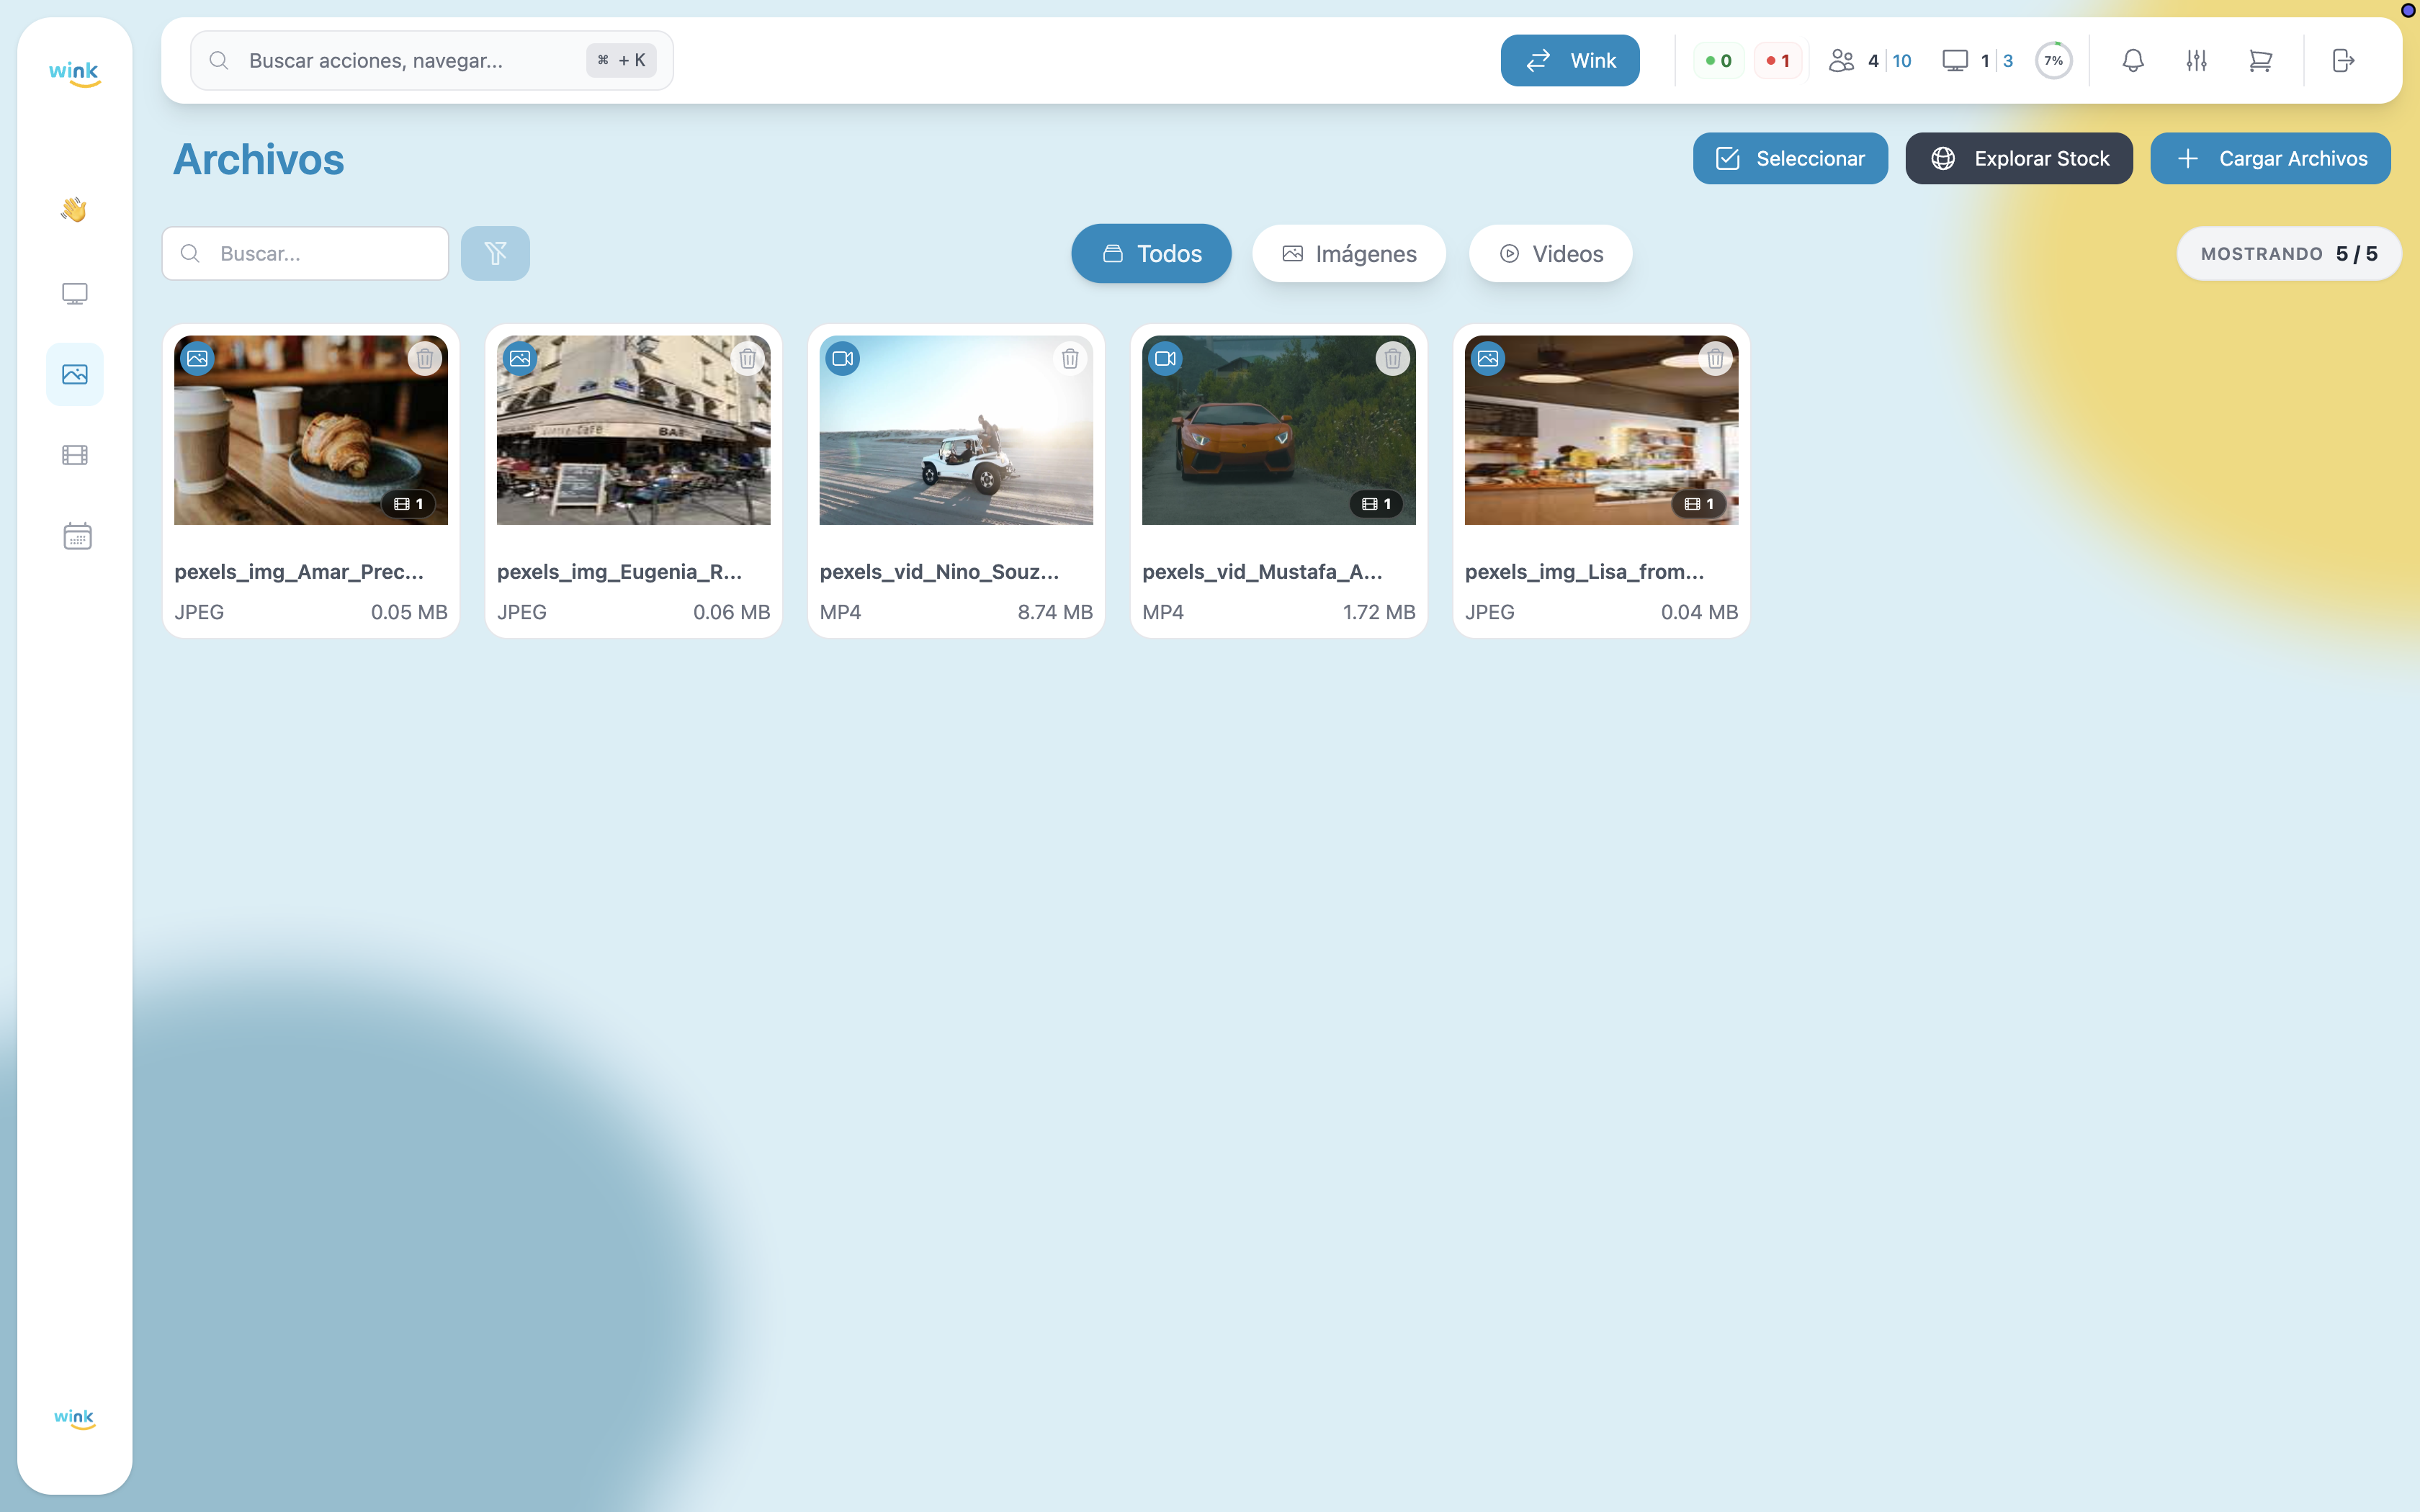Click the small wink logo at sidebar bottom
This screenshot has width=2420, height=1512.
coord(74,1418)
